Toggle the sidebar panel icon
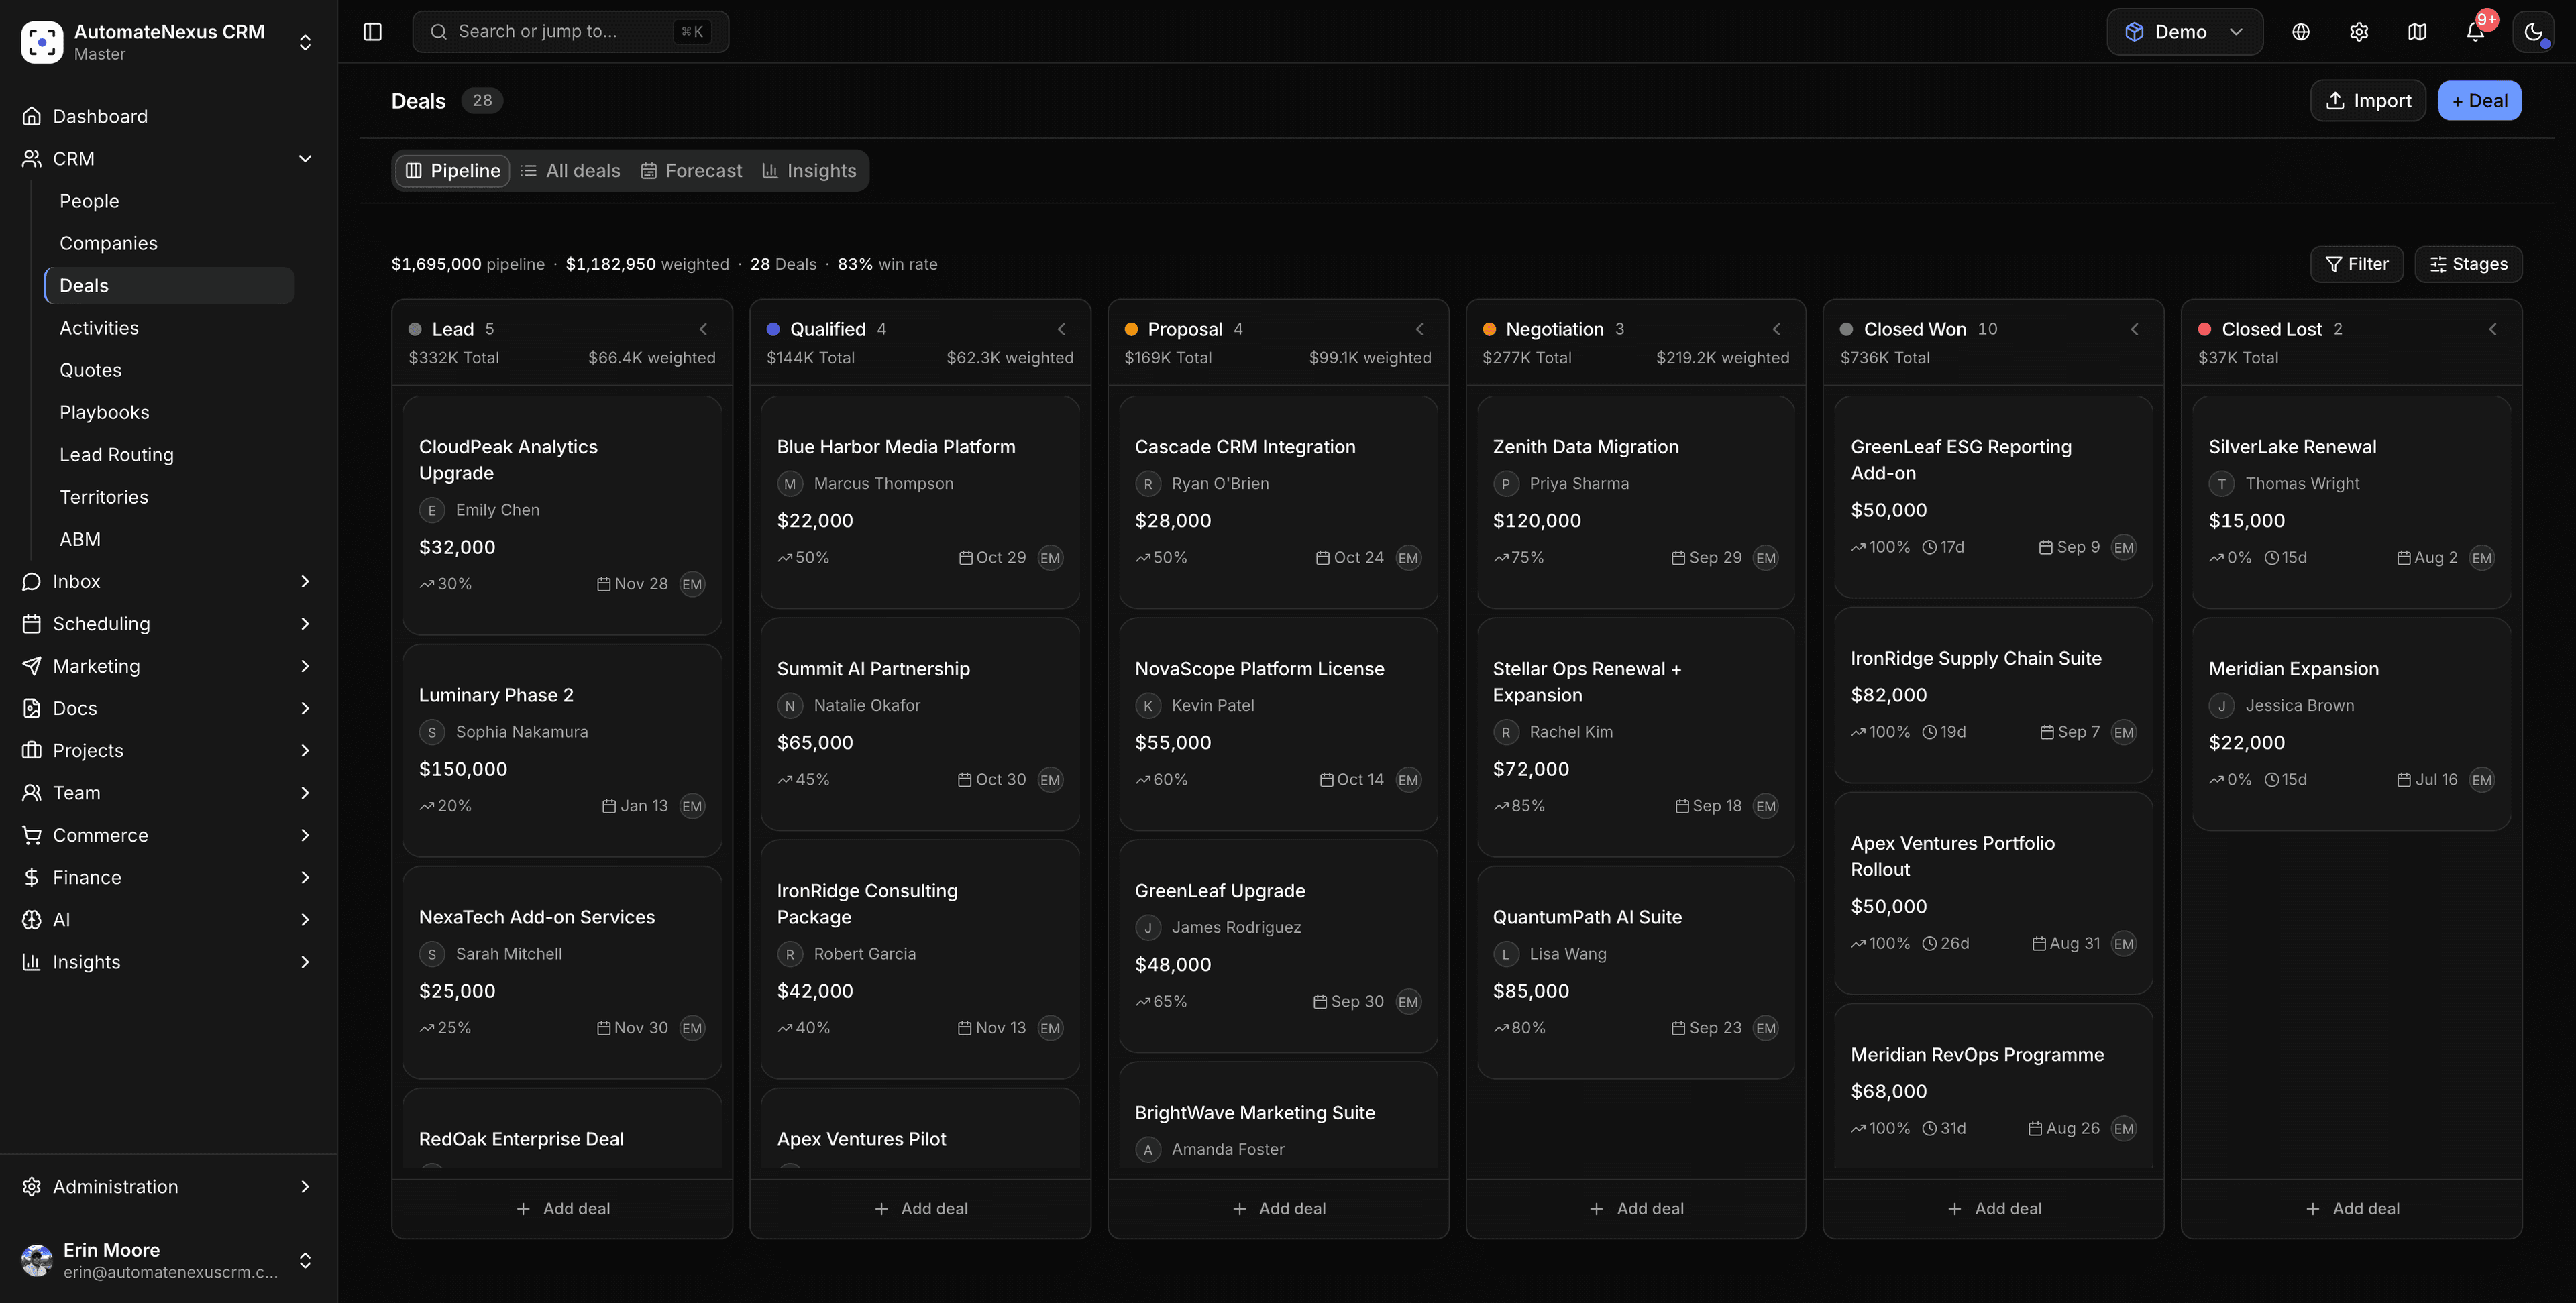2576x1303 pixels. 372,32
